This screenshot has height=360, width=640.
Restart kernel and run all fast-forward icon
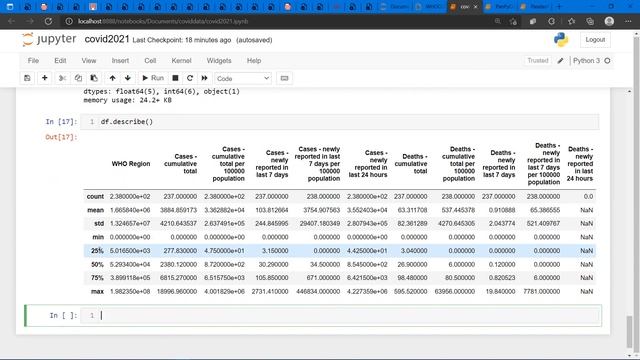click(204, 78)
